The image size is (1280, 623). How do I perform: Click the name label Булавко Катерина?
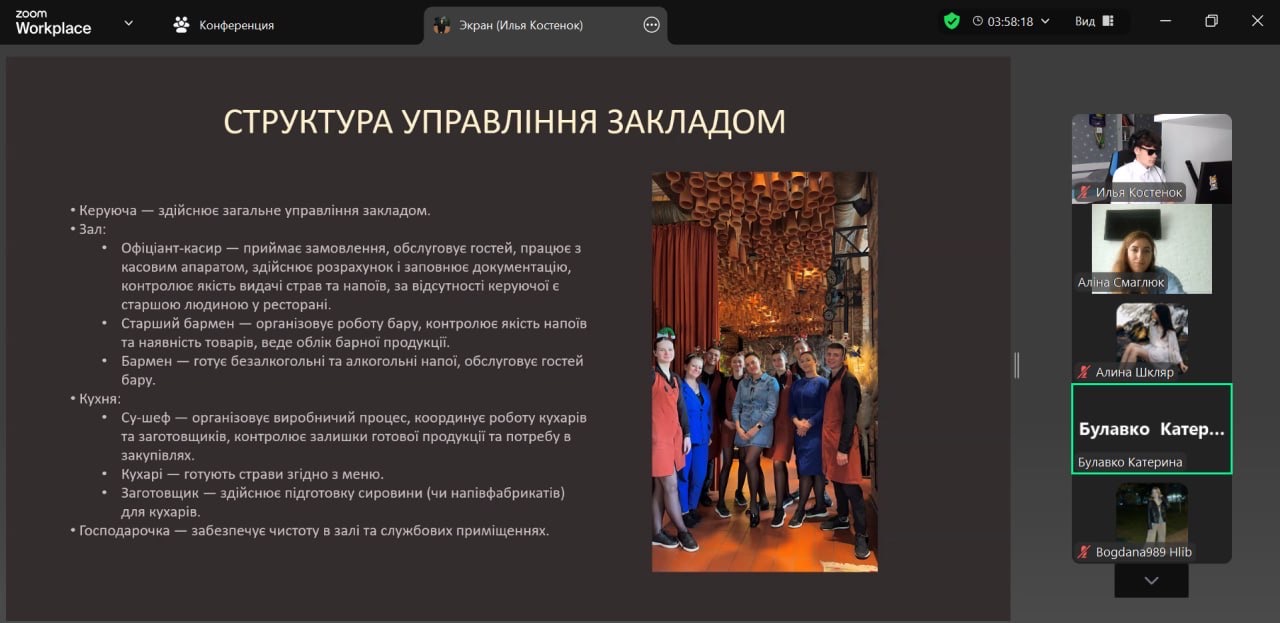click(x=1130, y=462)
